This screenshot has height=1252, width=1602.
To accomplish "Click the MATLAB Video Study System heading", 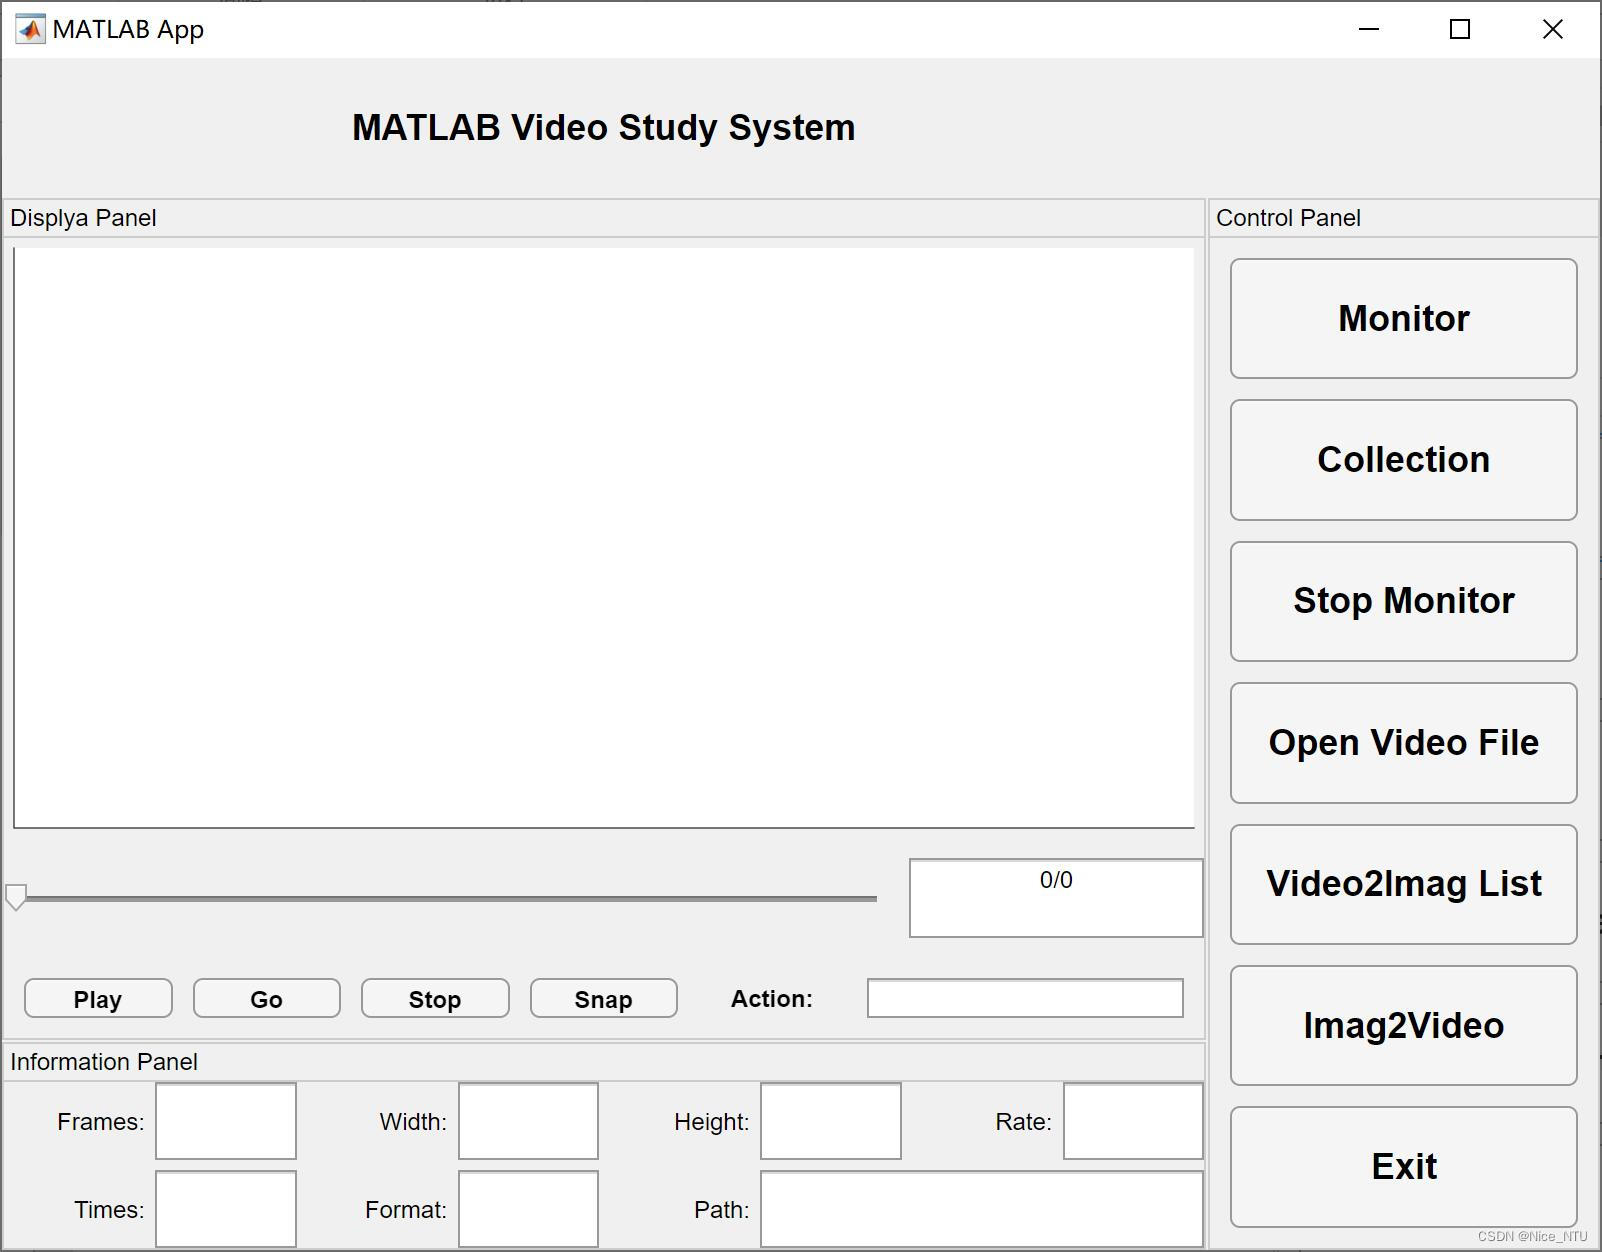I will tap(604, 128).
